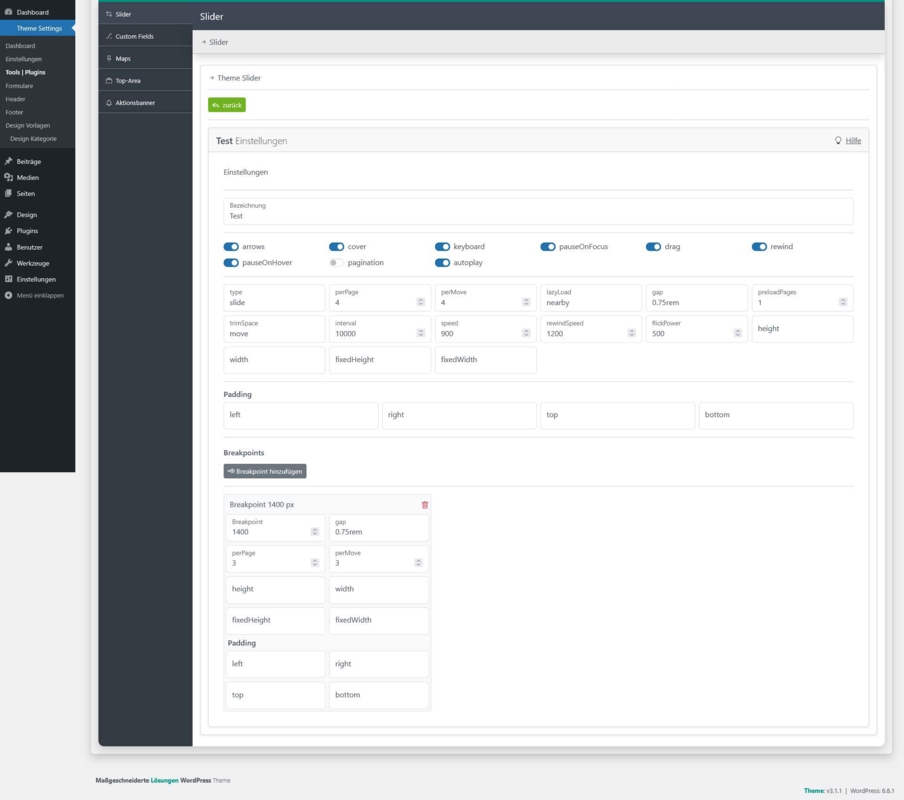
Task: Adjust the breakpoint perPage stepper showing 3
Action: (315, 563)
